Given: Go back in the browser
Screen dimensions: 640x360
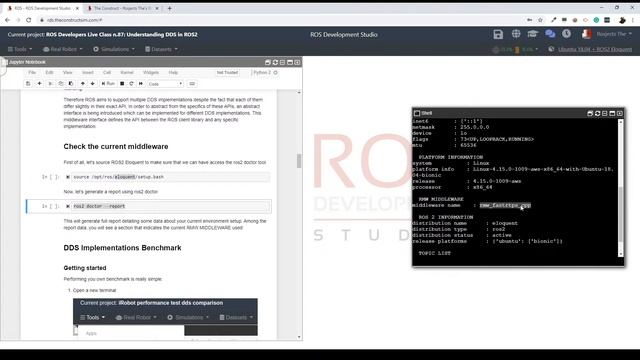Looking at the screenshot, I should 7,20.
